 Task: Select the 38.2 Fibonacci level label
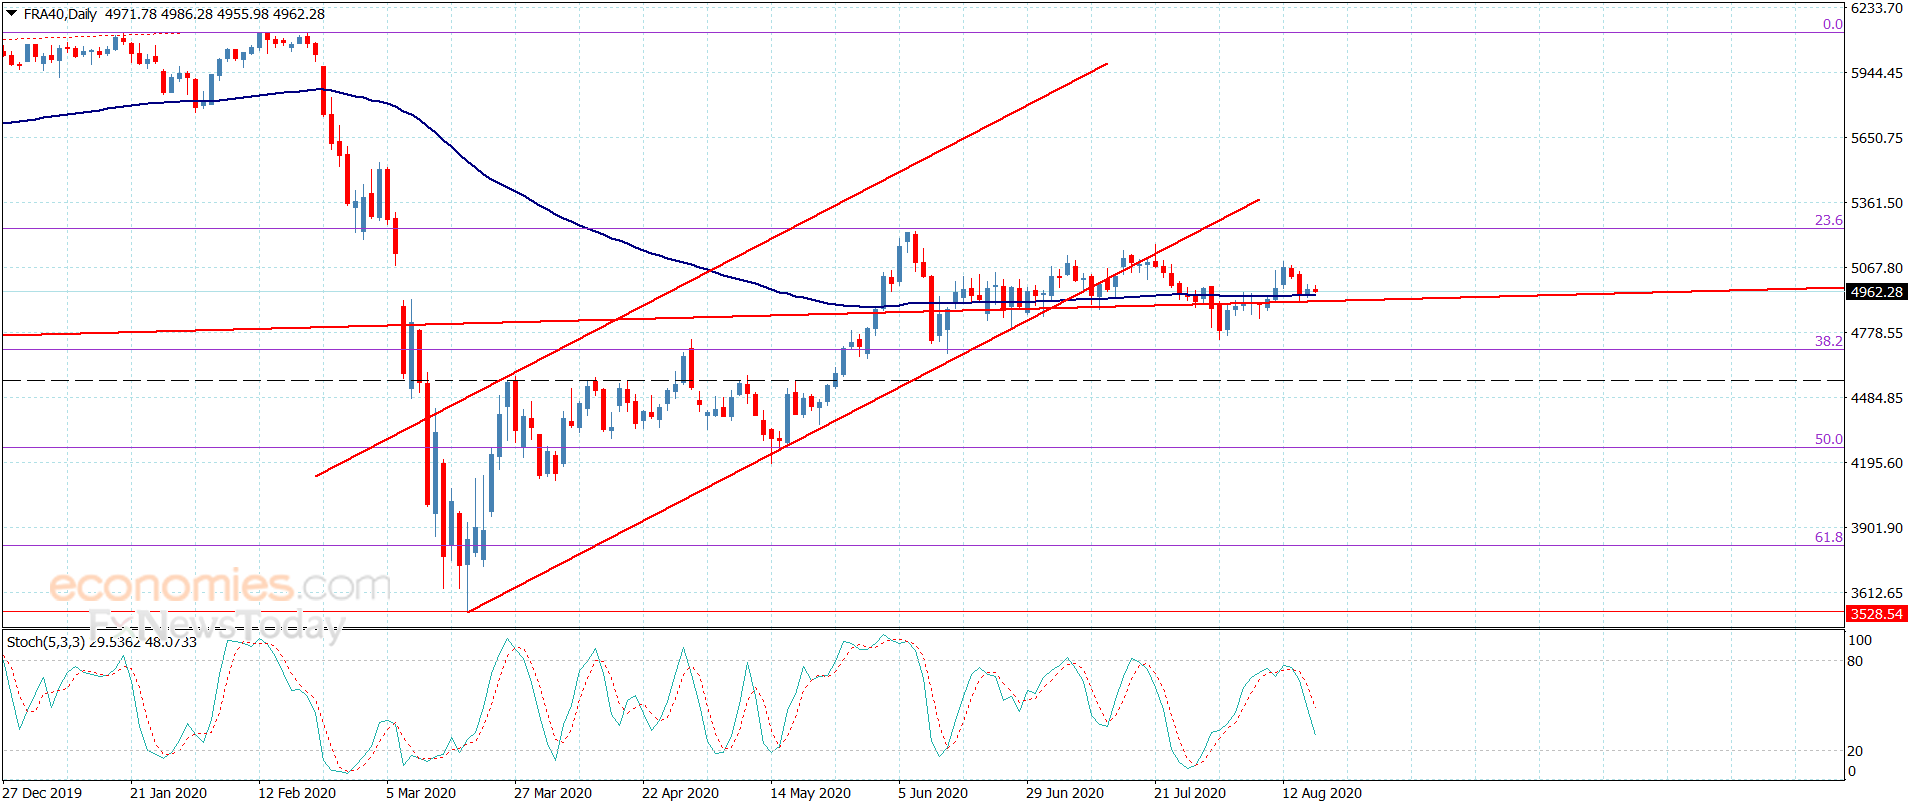coord(1828,341)
